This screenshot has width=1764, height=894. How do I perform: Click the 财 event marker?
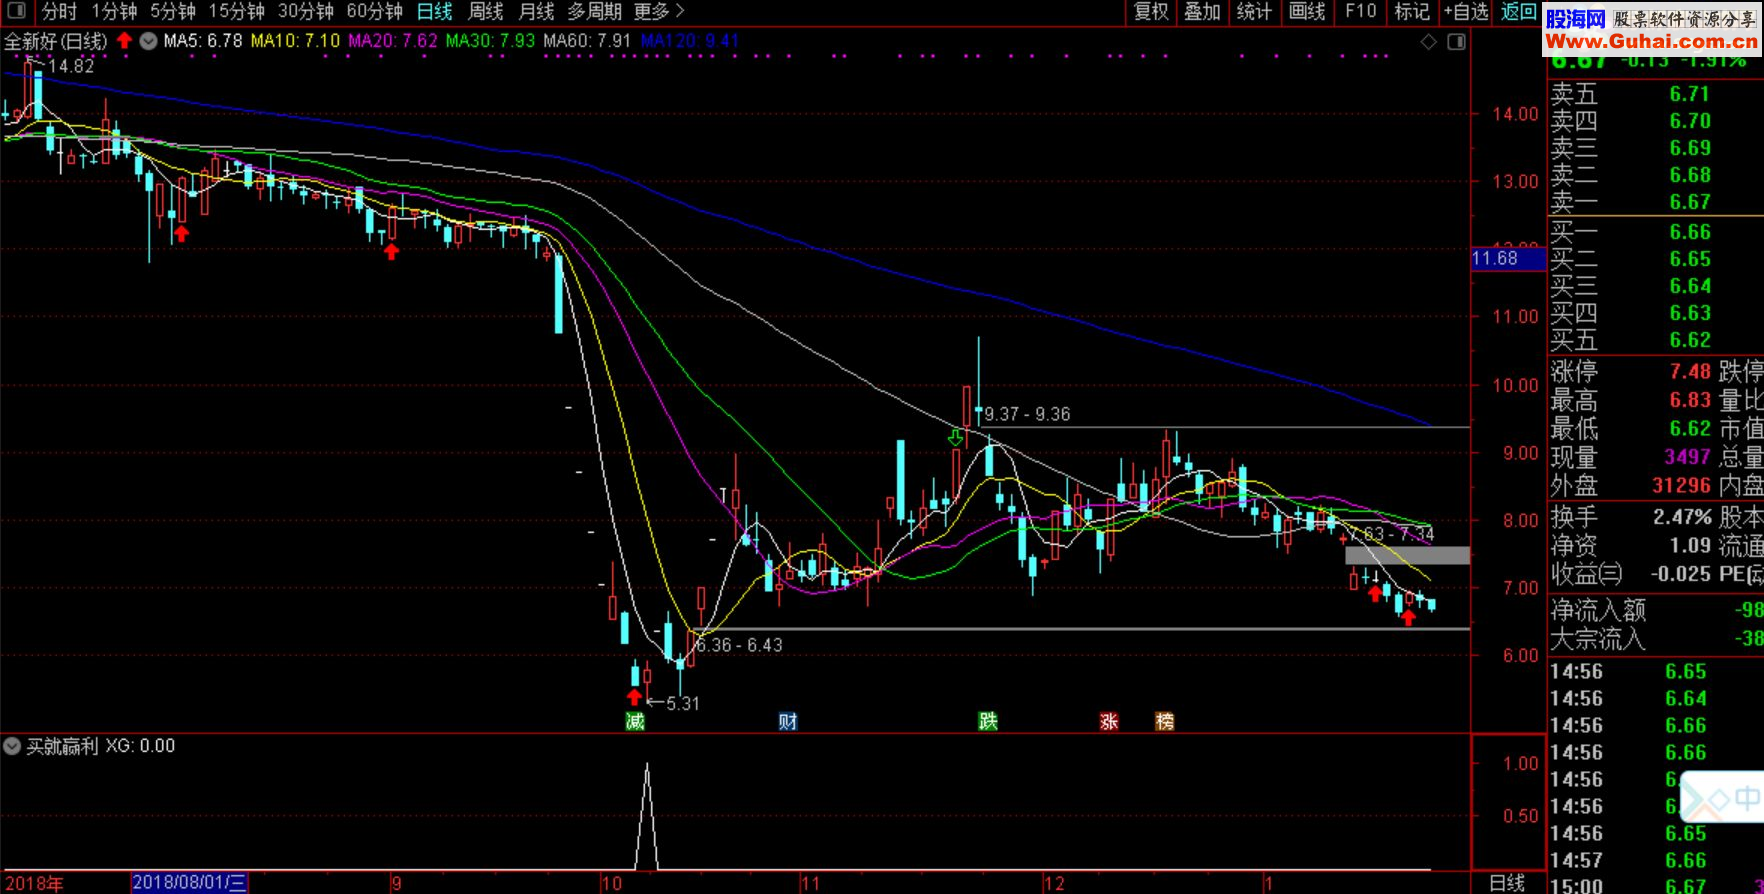(788, 721)
